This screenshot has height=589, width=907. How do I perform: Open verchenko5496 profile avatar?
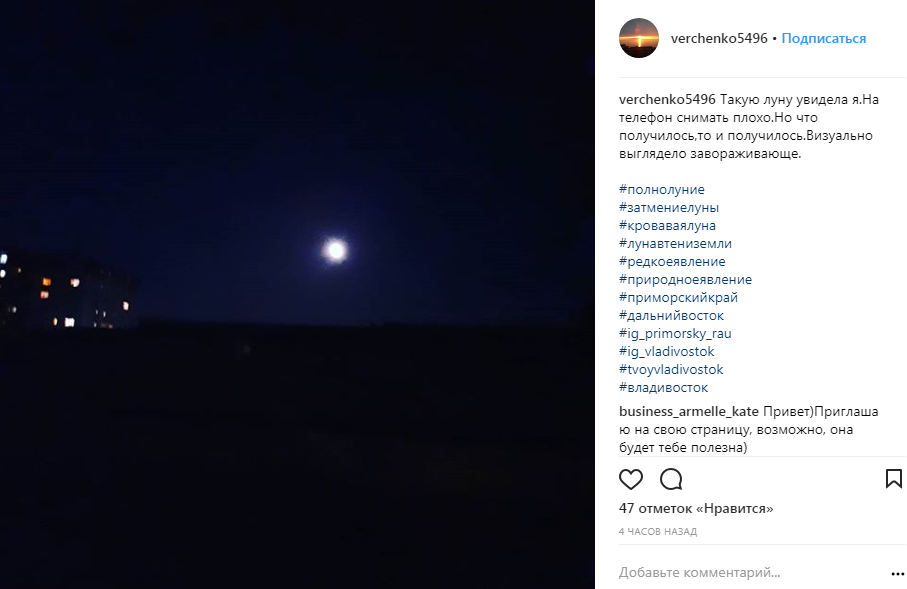(x=639, y=38)
